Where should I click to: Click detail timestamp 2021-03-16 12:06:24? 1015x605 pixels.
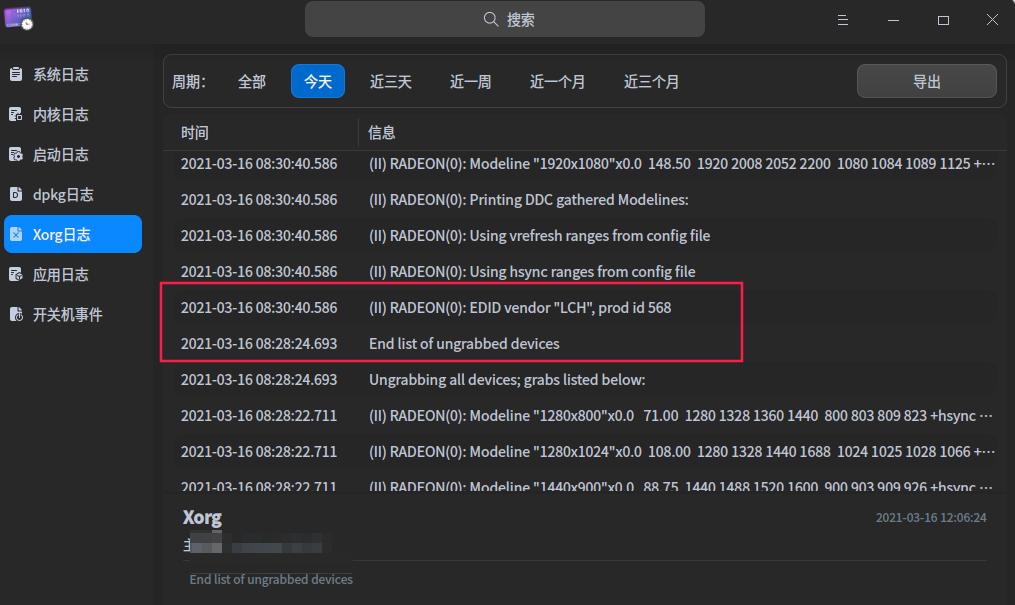931,518
